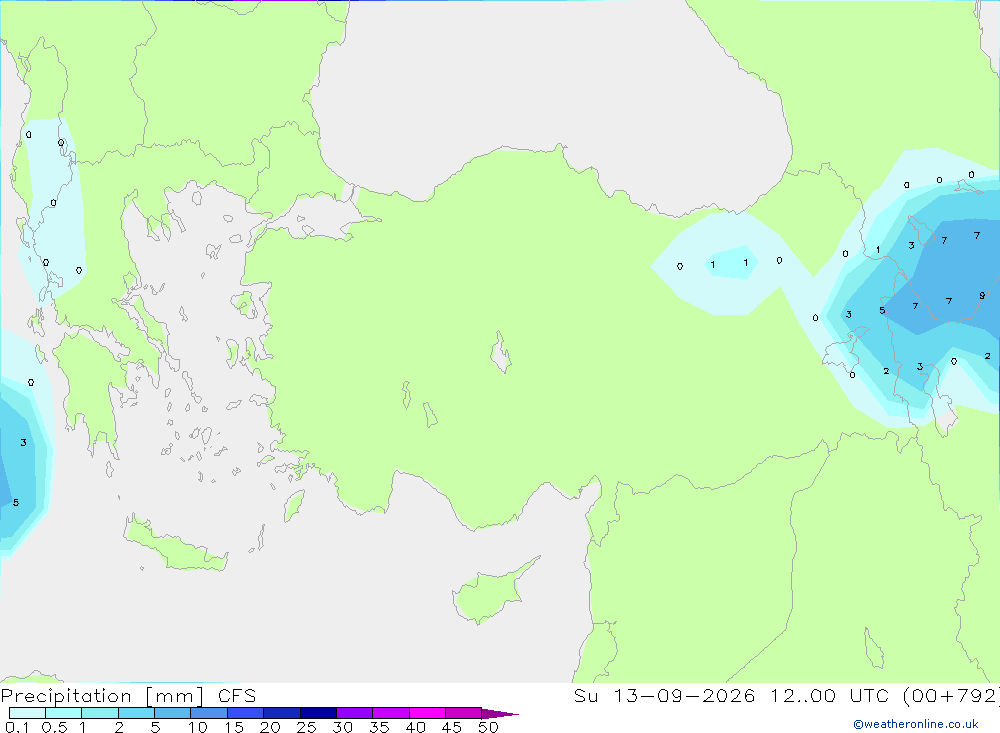
Task: Pick the legend swatch for 15–20 mm
Action: [246, 713]
